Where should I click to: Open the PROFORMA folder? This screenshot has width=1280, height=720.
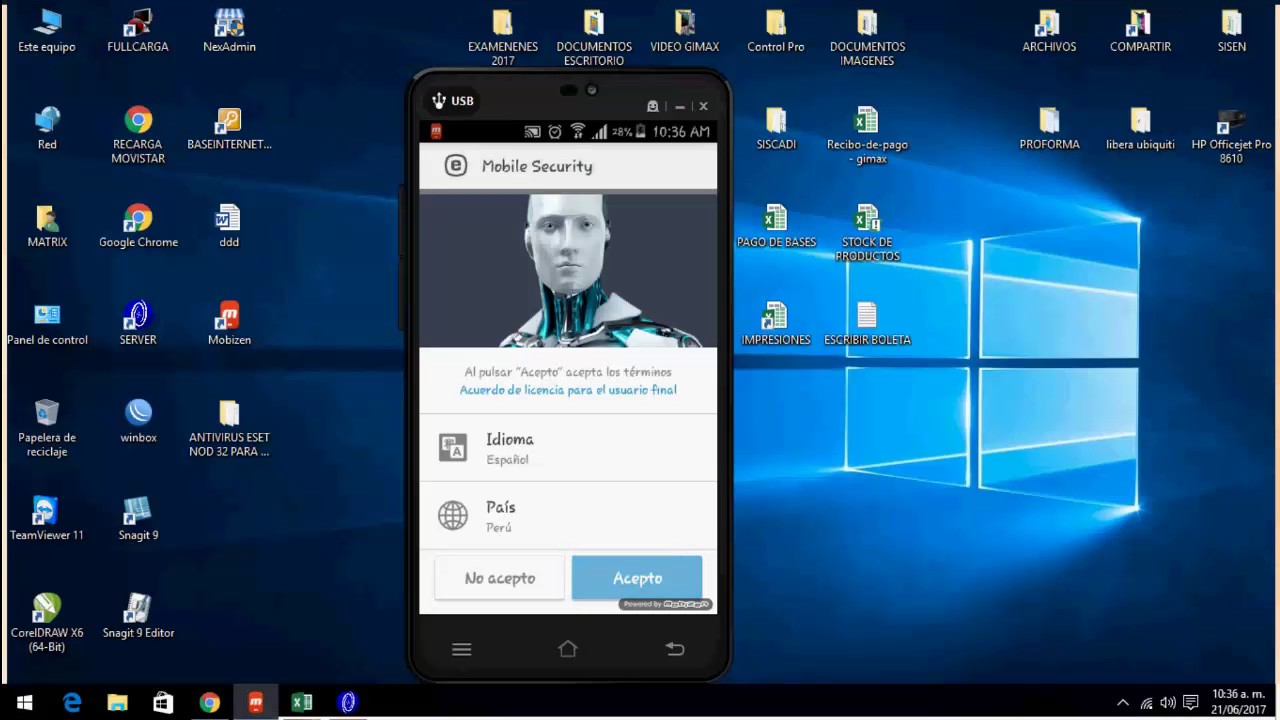[1049, 129]
